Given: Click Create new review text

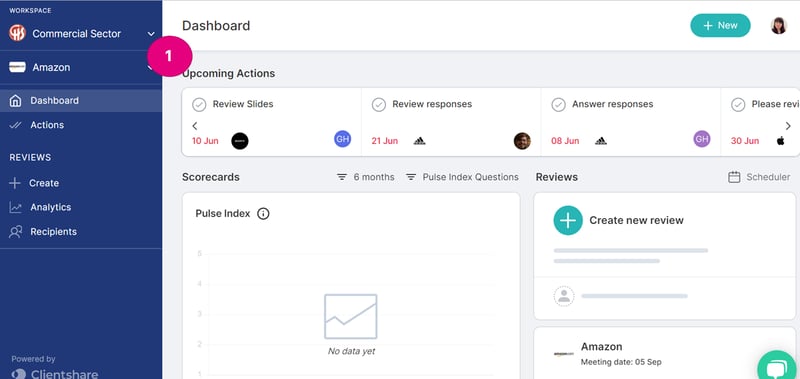Looking at the screenshot, I should click(x=636, y=220).
